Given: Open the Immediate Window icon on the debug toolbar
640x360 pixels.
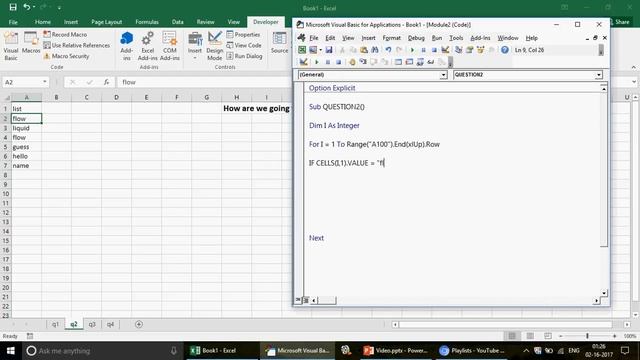Looking at the screenshot, I should [409, 62].
